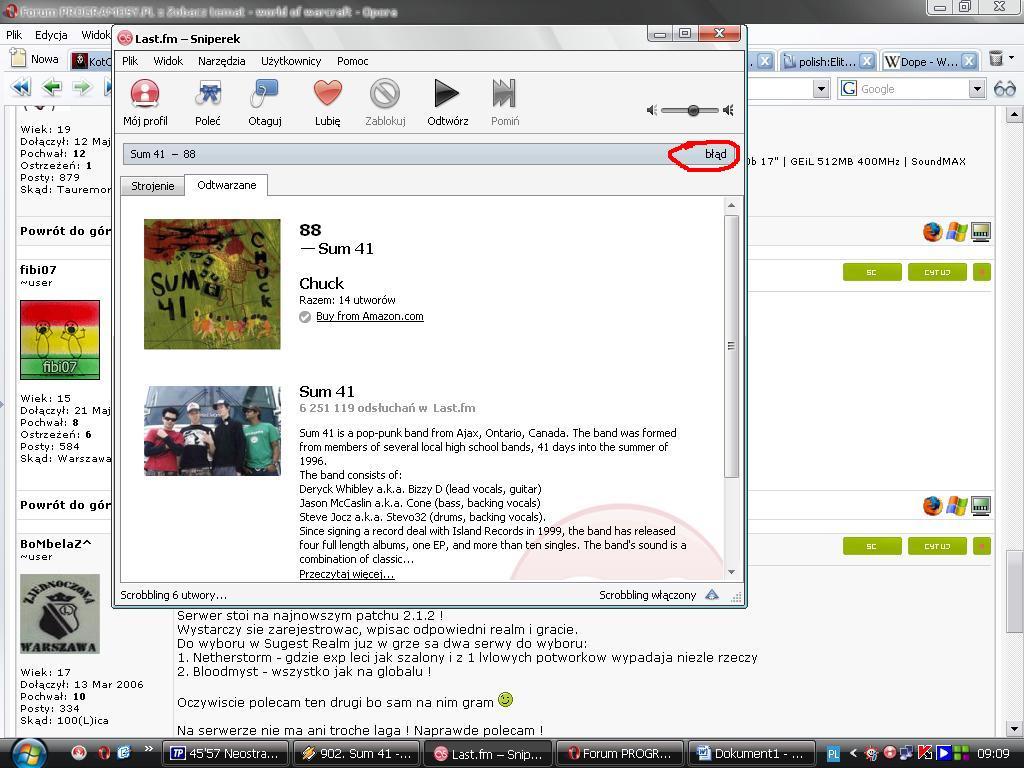This screenshot has width=1024, height=768.
Task: Click Firefox icon above fibi07's post
Action: (933, 232)
